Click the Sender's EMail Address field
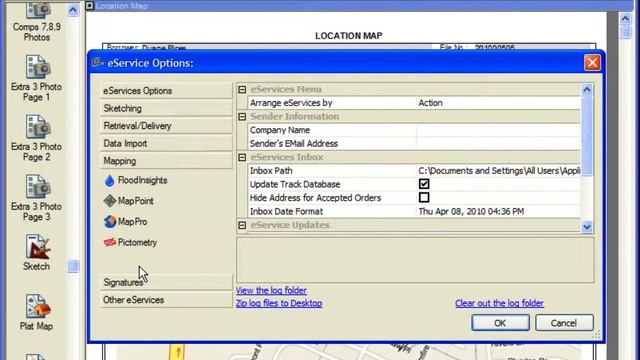 click(x=498, y=144)
